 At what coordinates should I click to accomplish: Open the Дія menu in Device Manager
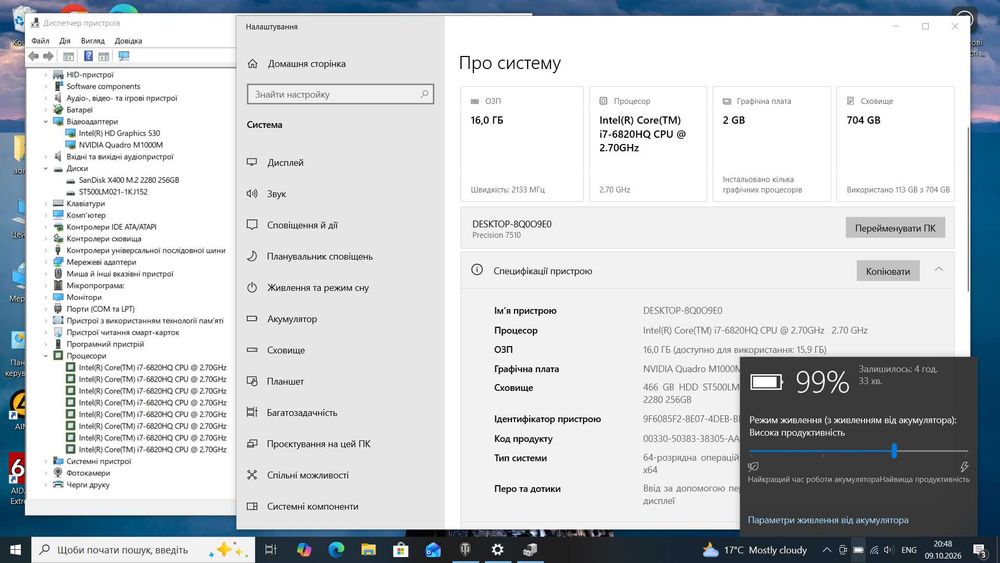65,41
